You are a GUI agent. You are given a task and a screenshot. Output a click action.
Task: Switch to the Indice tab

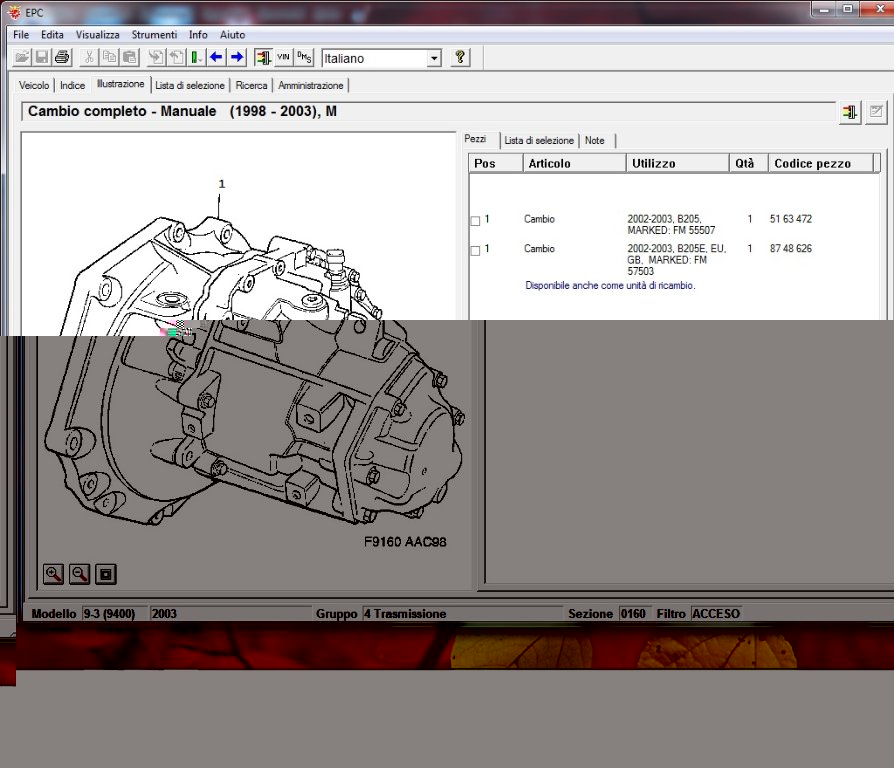pos(72,86)
